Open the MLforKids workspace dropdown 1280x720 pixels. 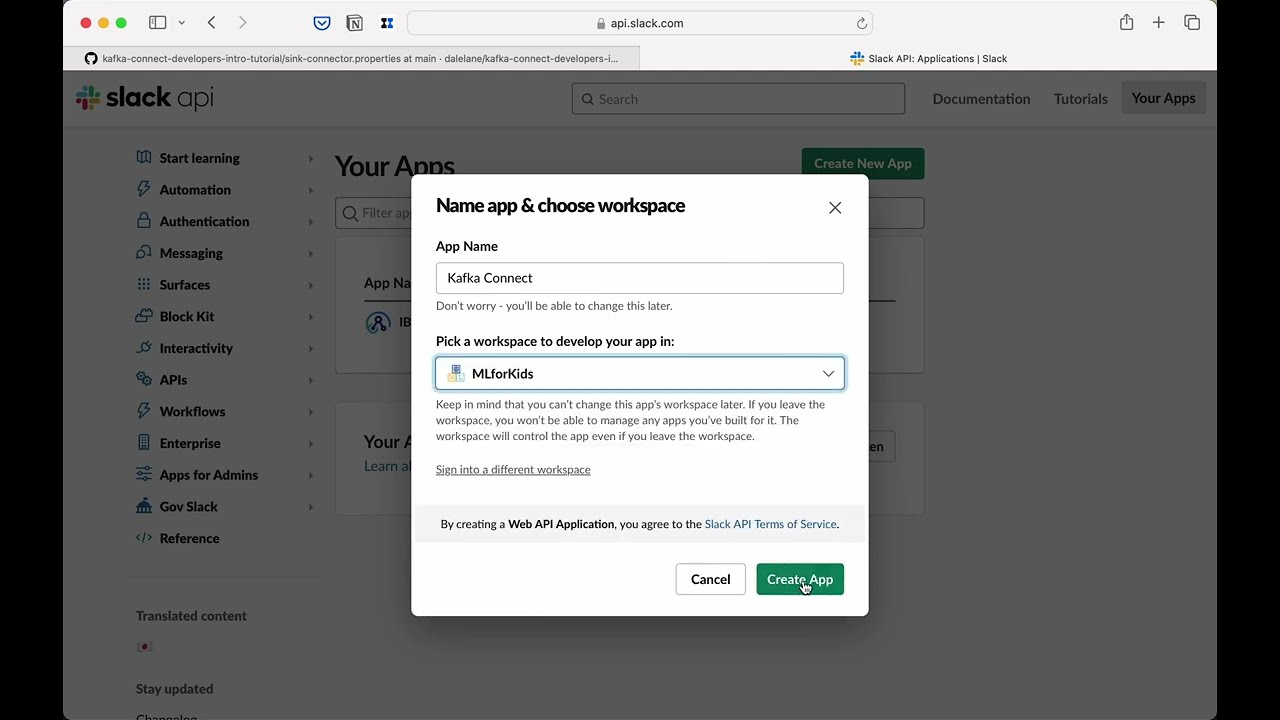pyautogui.click(x=640, y=373)
